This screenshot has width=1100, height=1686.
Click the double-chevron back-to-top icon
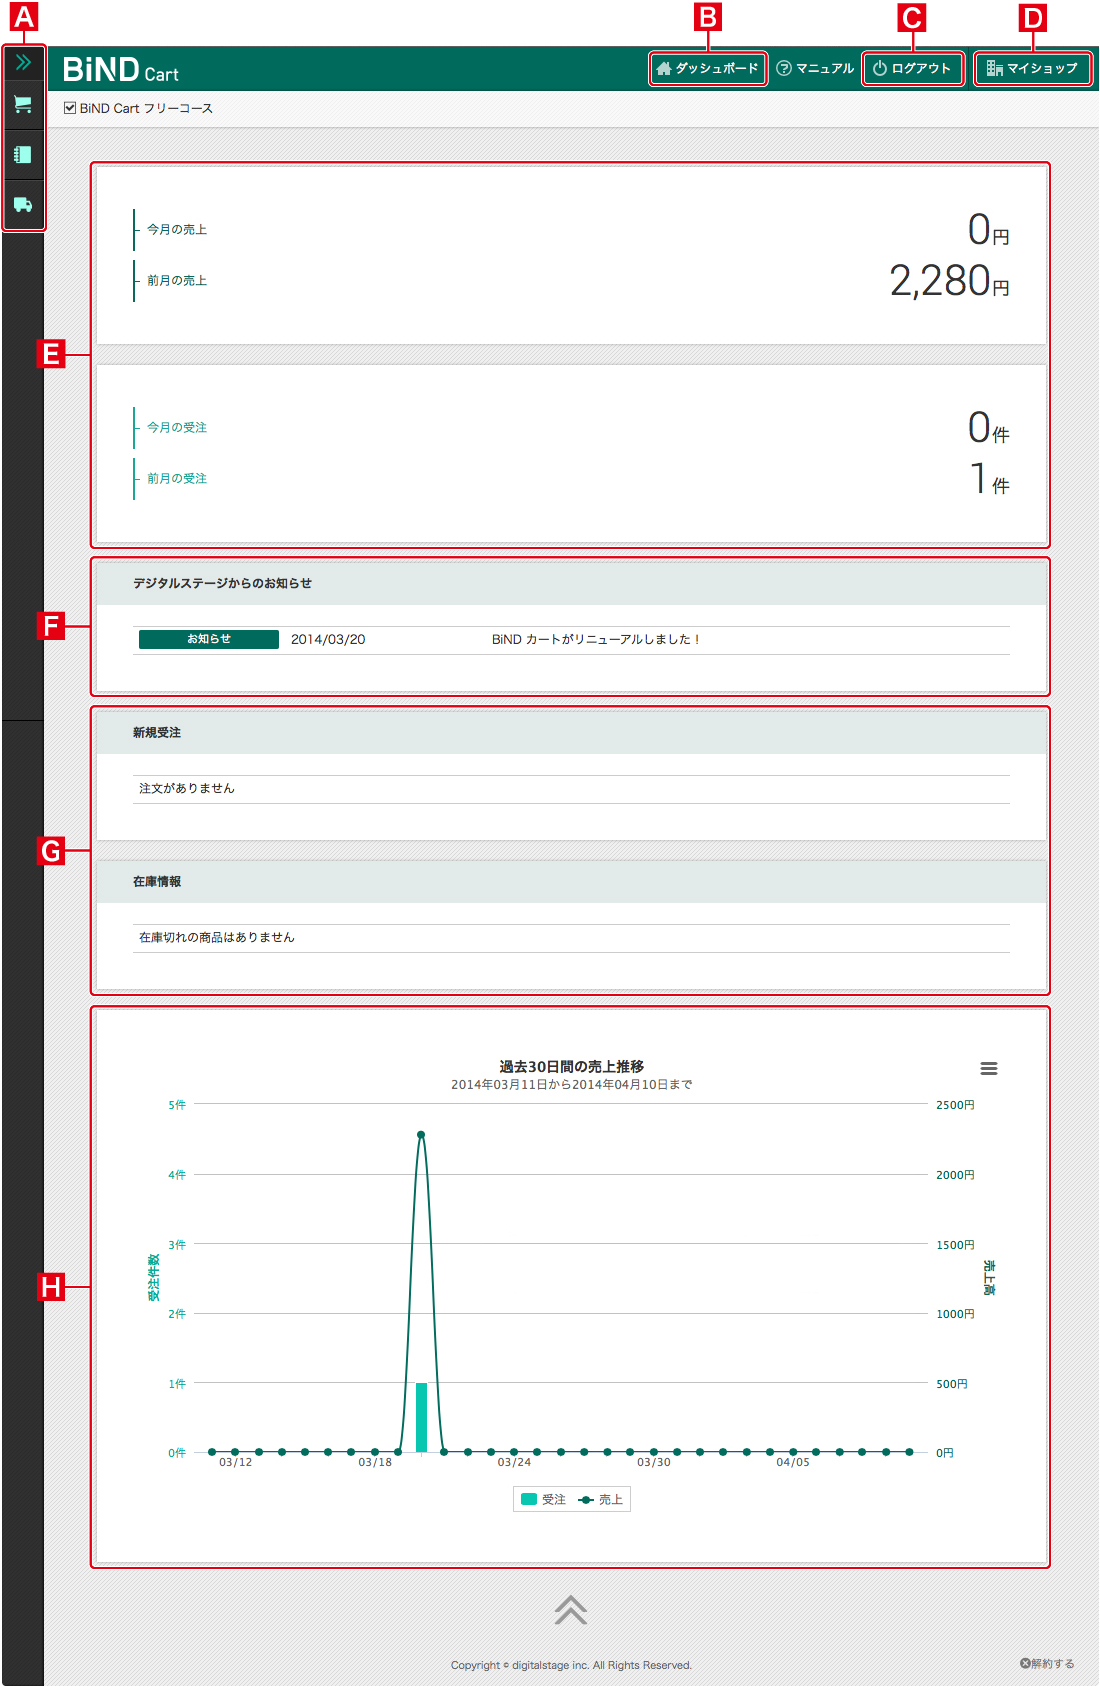[571, 1609]
